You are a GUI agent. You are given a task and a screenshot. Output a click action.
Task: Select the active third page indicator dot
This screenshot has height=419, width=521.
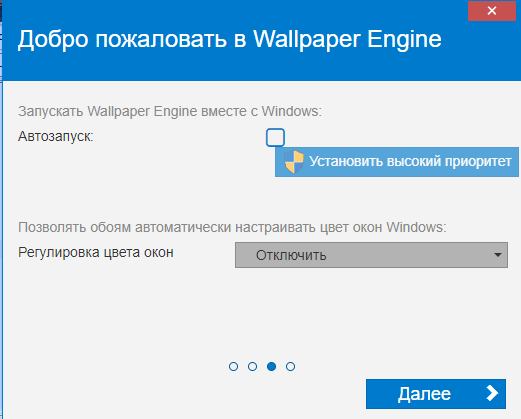[x=271, y=367]
